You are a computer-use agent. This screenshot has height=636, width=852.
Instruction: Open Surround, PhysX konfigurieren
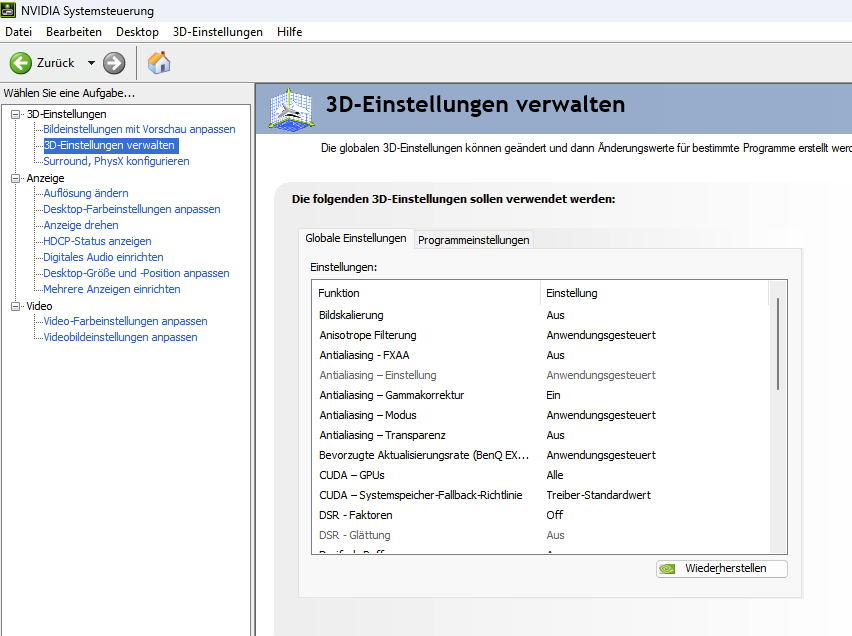coord(116,161)
